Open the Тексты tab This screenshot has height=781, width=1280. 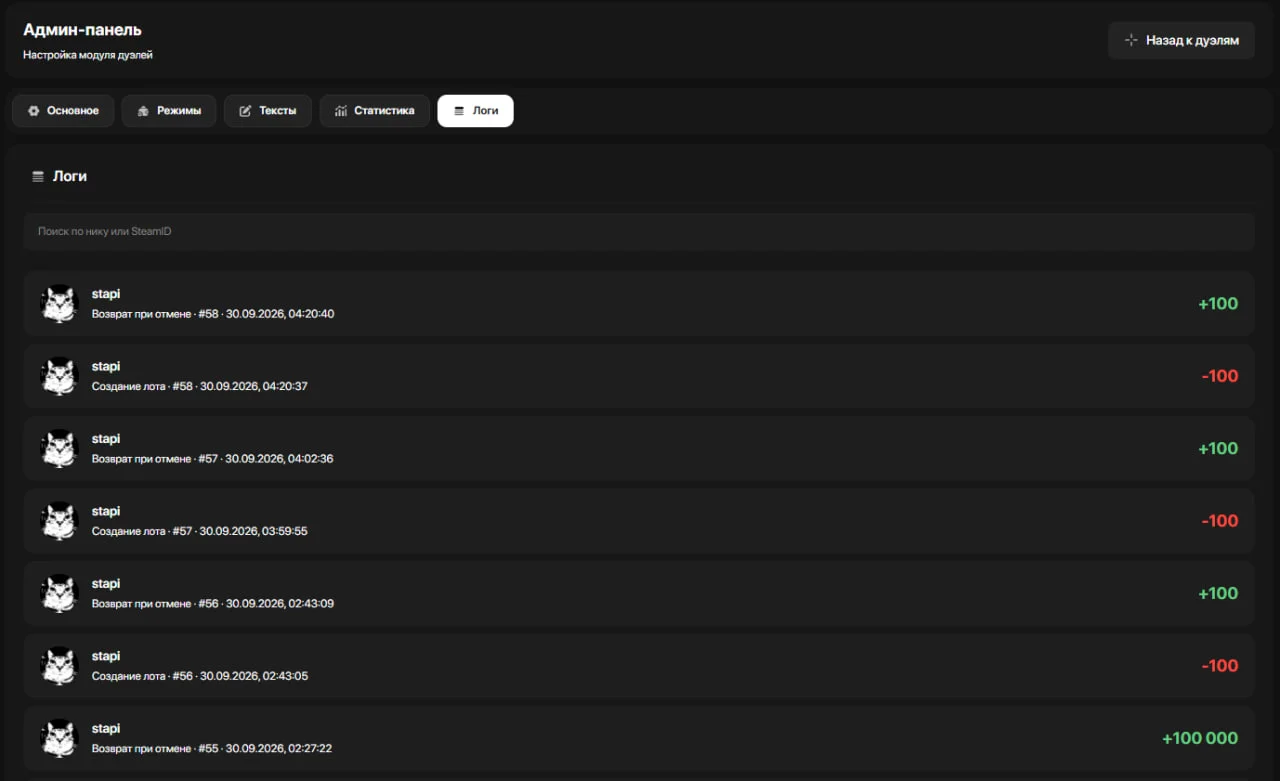pos(268,111)
